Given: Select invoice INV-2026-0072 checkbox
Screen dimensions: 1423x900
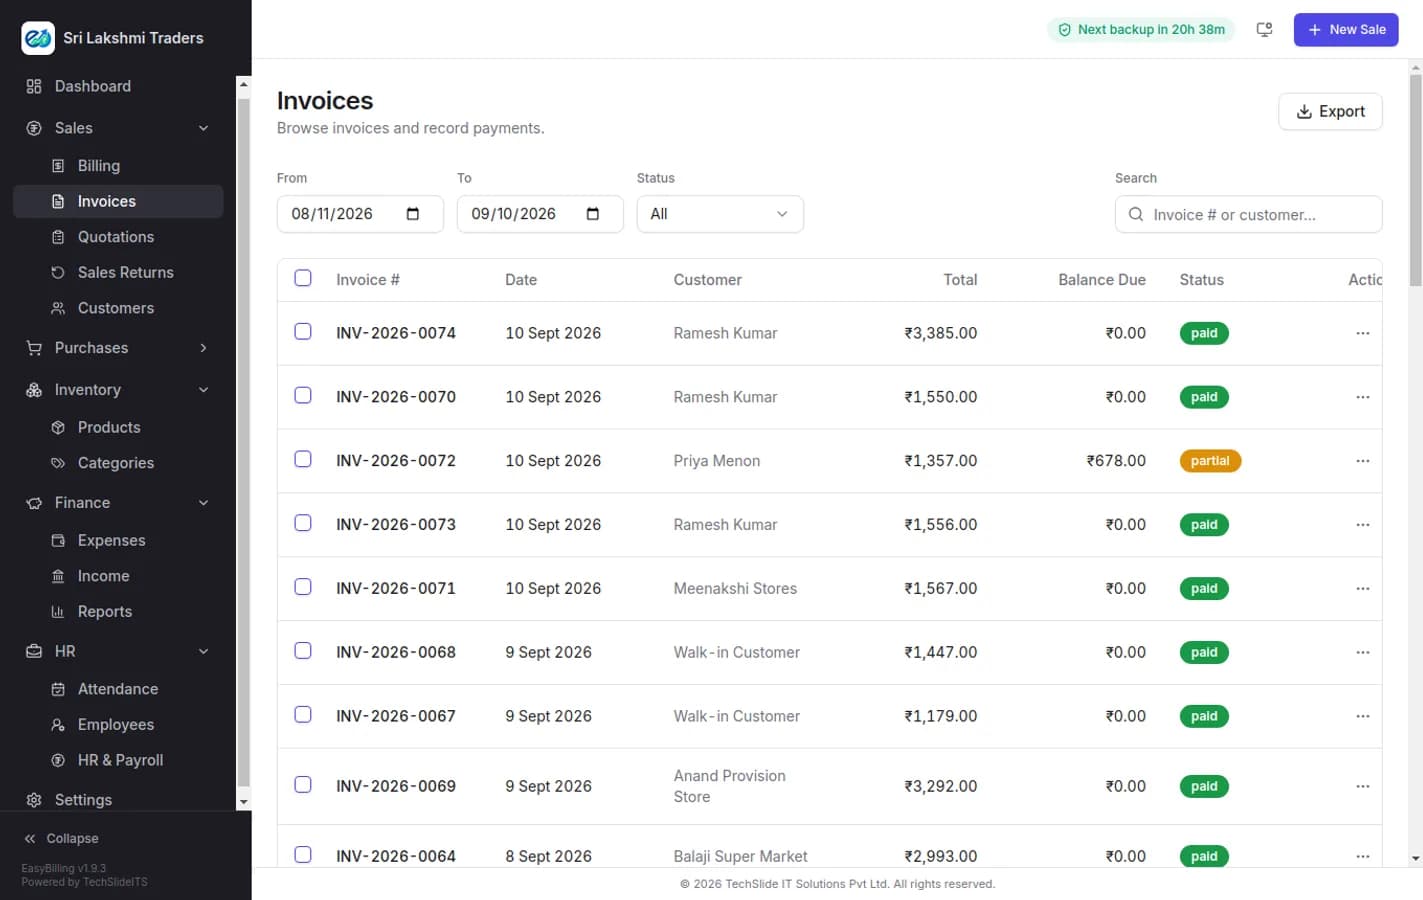Looking at the screenshot, I should (303, 459).
